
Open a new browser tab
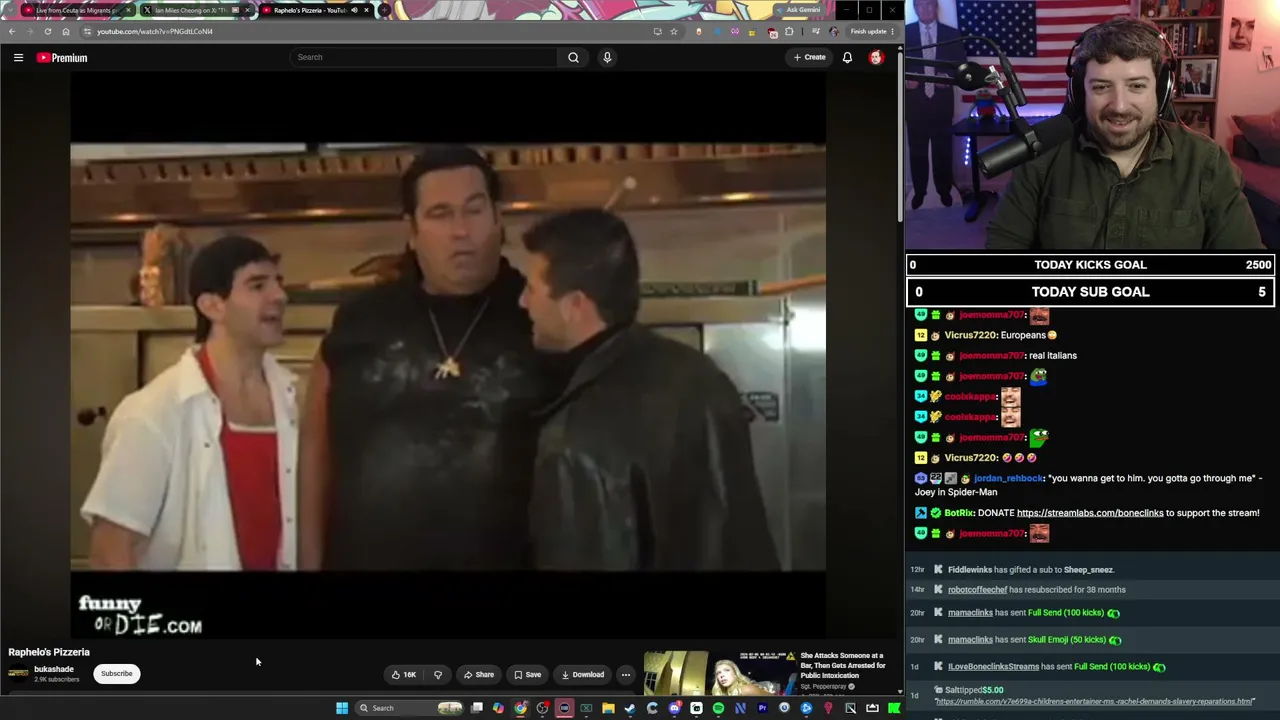[x=385, y=10]
